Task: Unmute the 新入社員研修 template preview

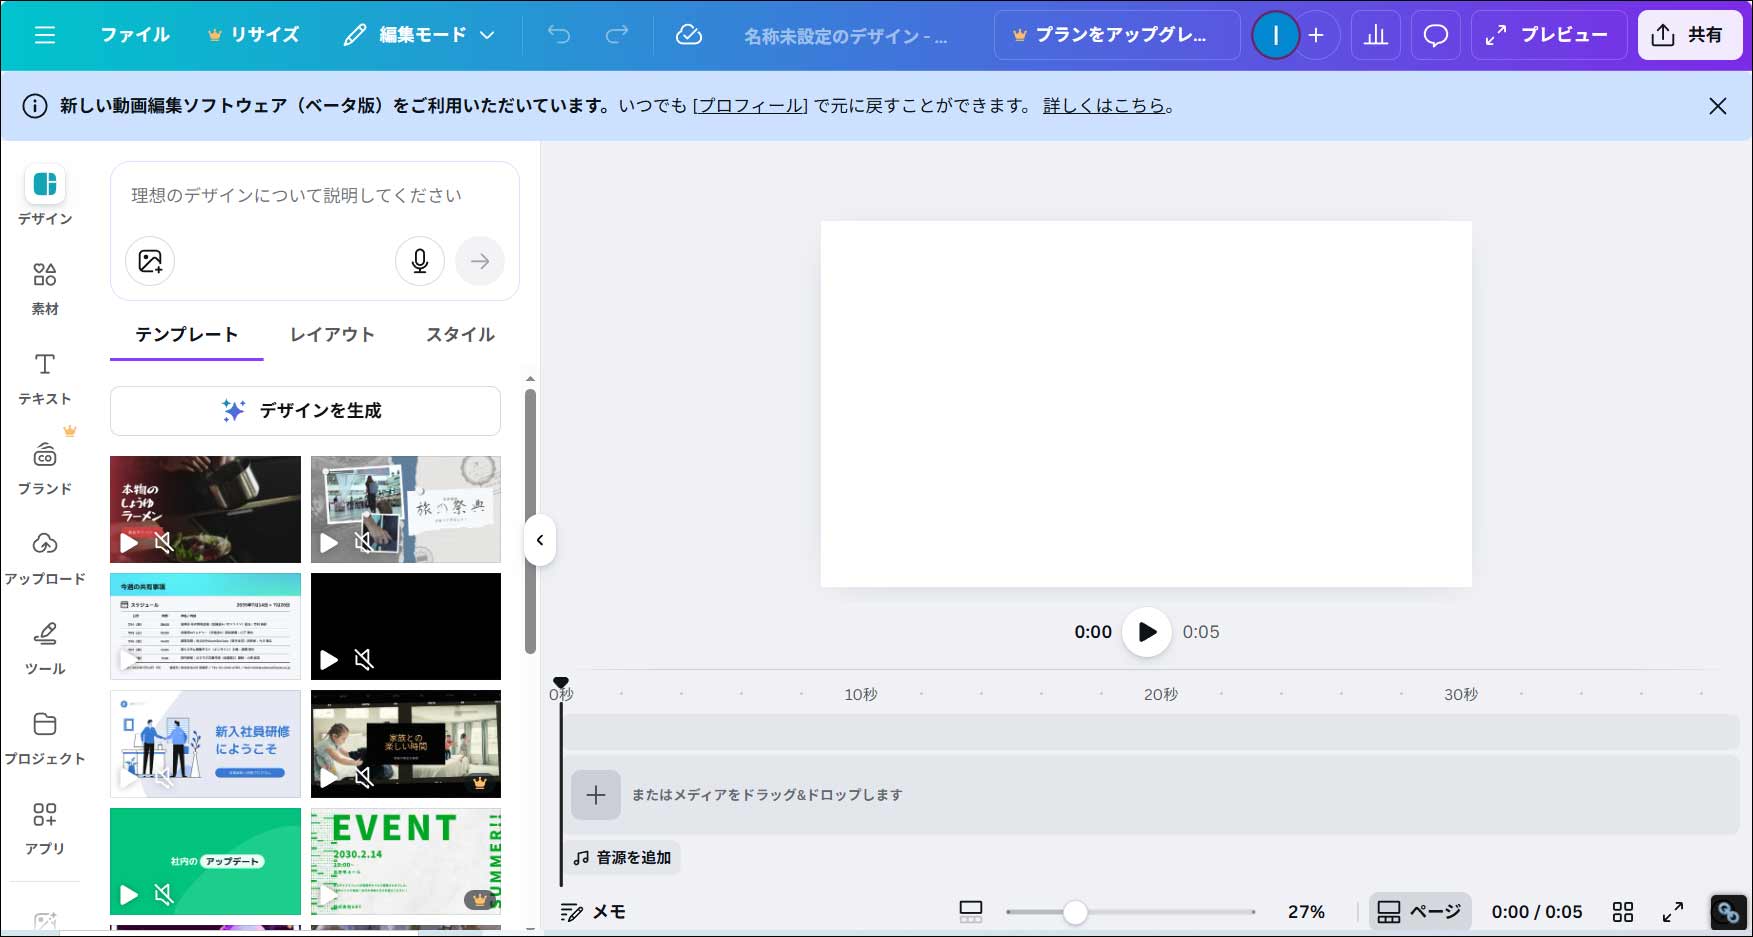Action: 163,779
